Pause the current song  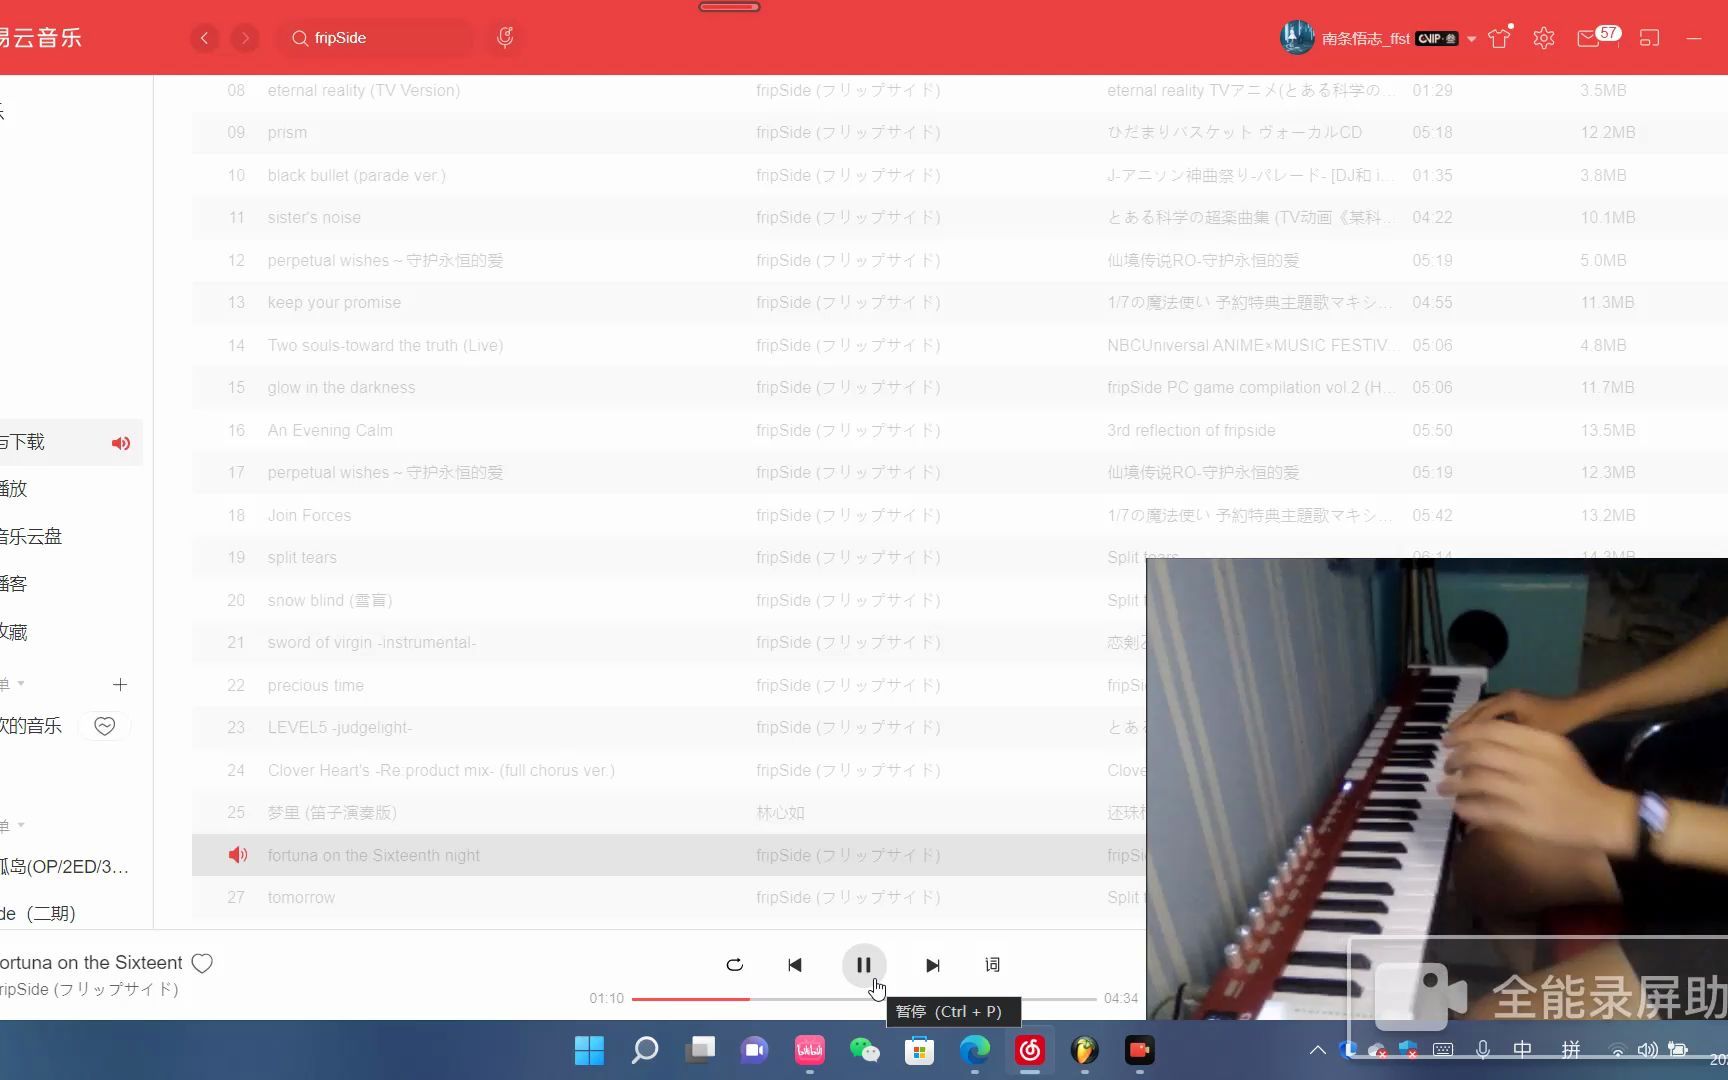(x=864, y=965)
